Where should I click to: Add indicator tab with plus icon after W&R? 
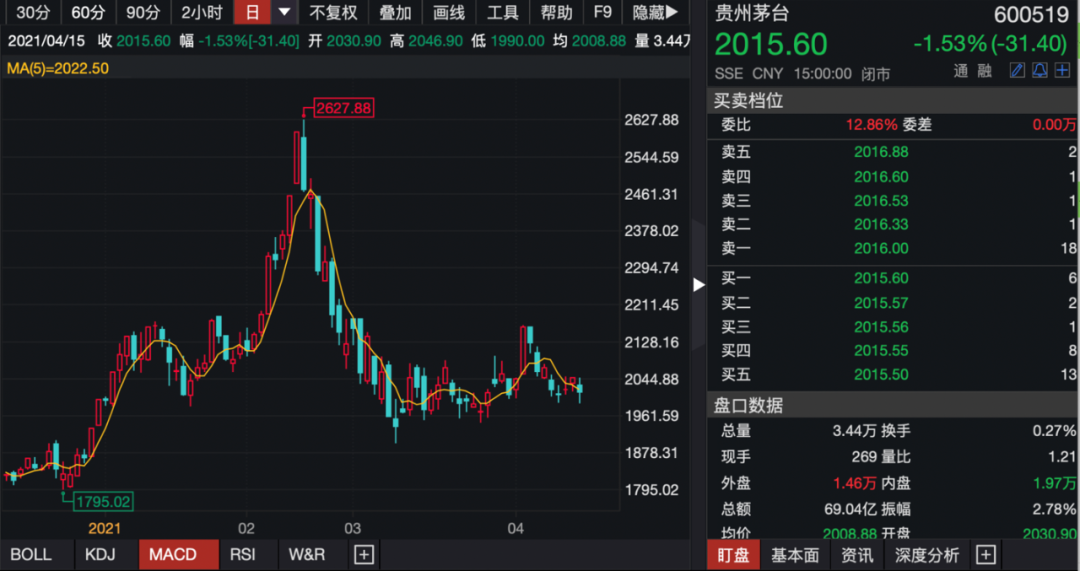coord(364,554)
